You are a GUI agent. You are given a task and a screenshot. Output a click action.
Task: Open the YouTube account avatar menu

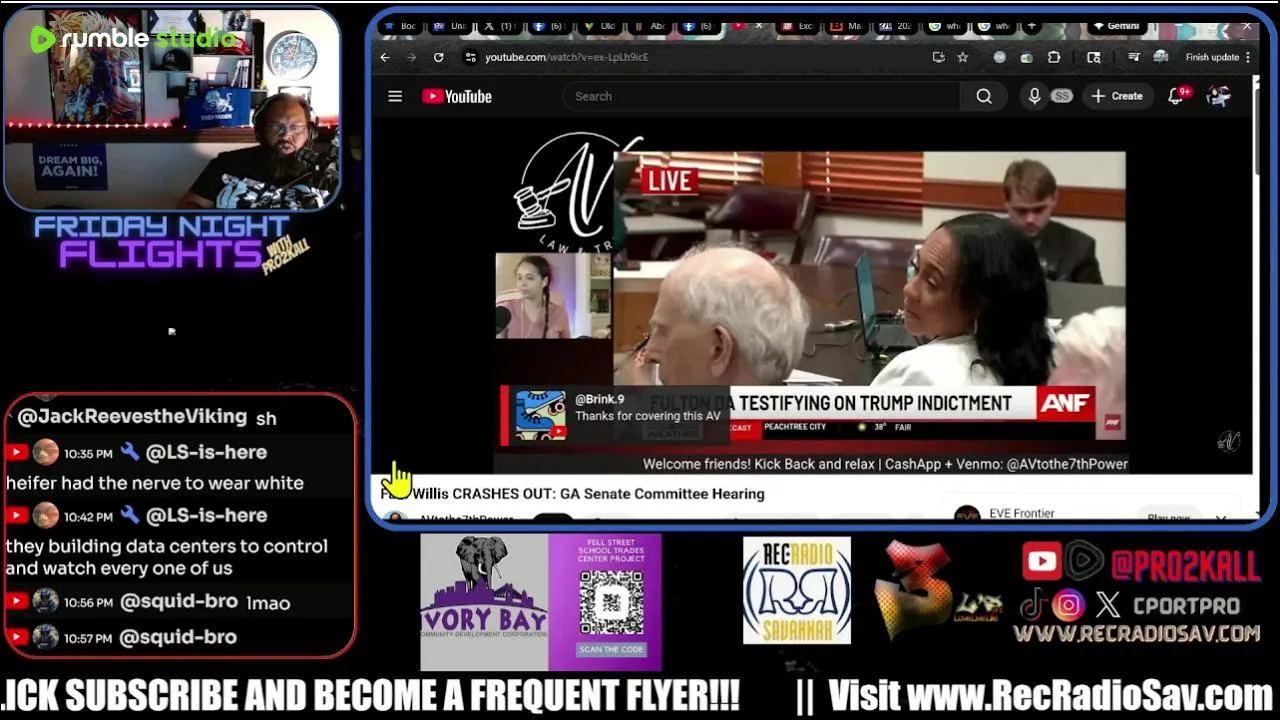(1218, 96)
